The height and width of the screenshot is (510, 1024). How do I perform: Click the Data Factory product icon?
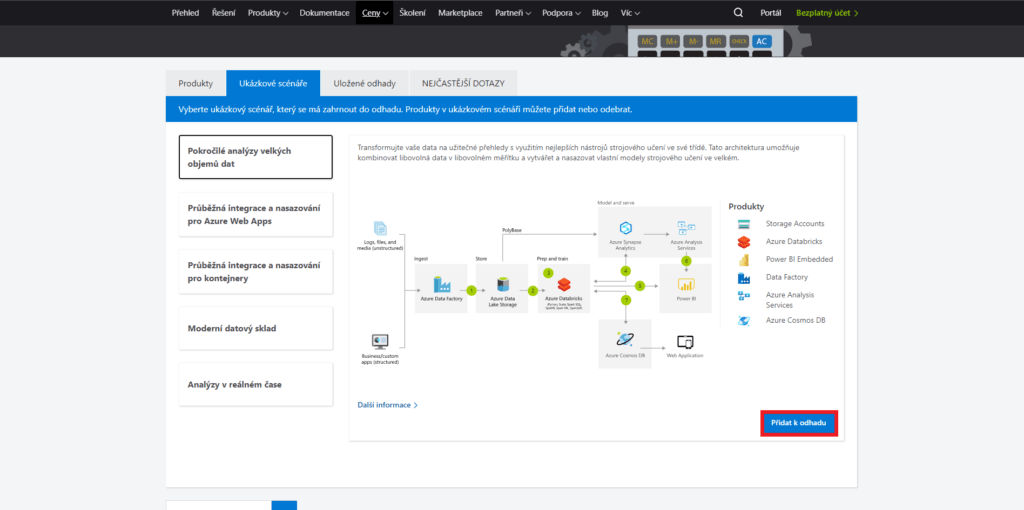(x=744, y=278)
